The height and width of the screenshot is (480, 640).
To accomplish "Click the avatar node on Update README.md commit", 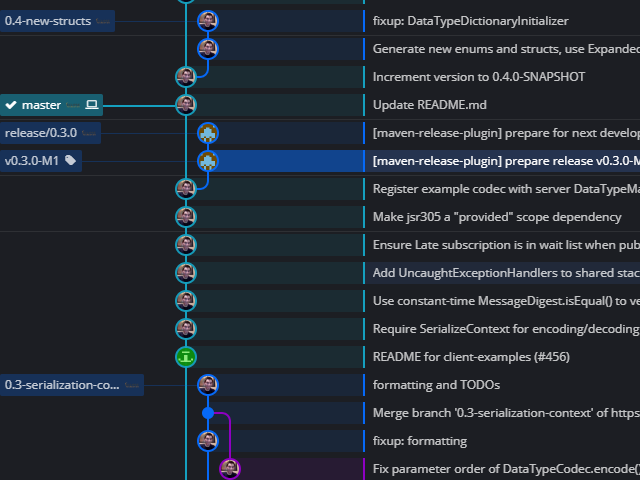I will pyautogui.click(x=186, y=105).
